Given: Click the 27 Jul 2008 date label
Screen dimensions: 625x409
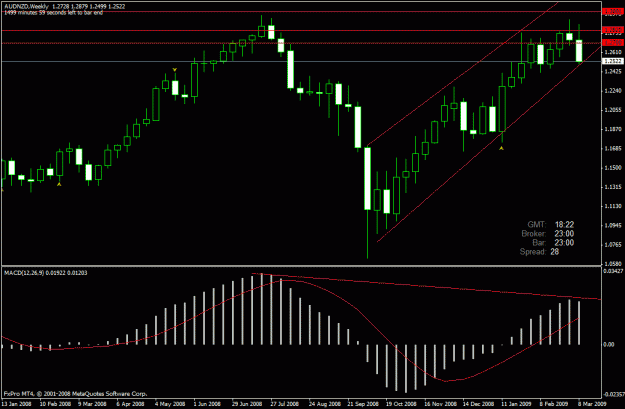Looking at the screenshot, I should pos(285,404).
